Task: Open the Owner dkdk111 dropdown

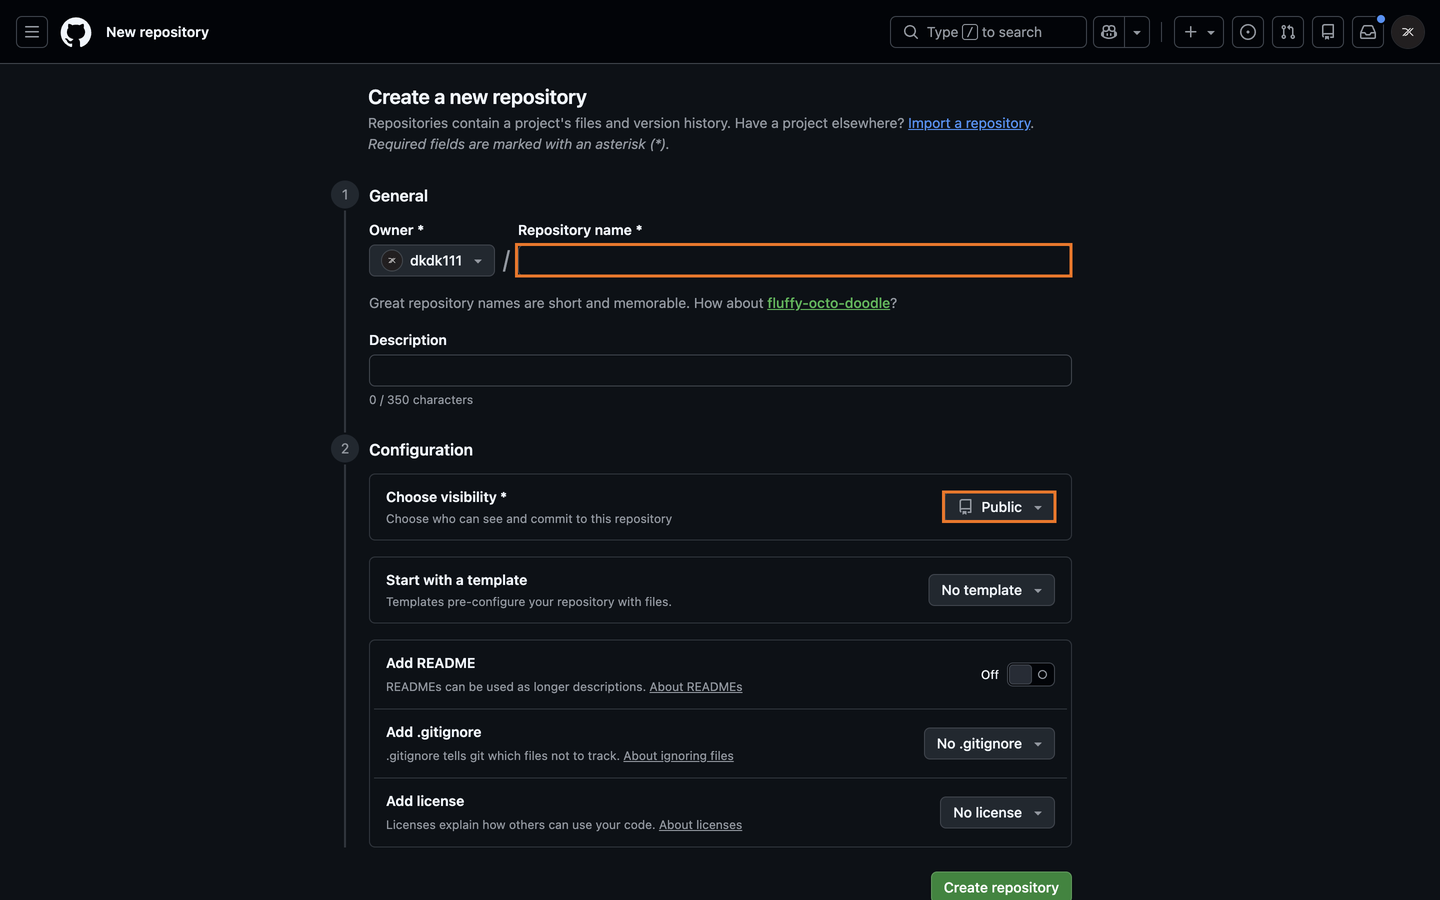Action: coord(432,260)
